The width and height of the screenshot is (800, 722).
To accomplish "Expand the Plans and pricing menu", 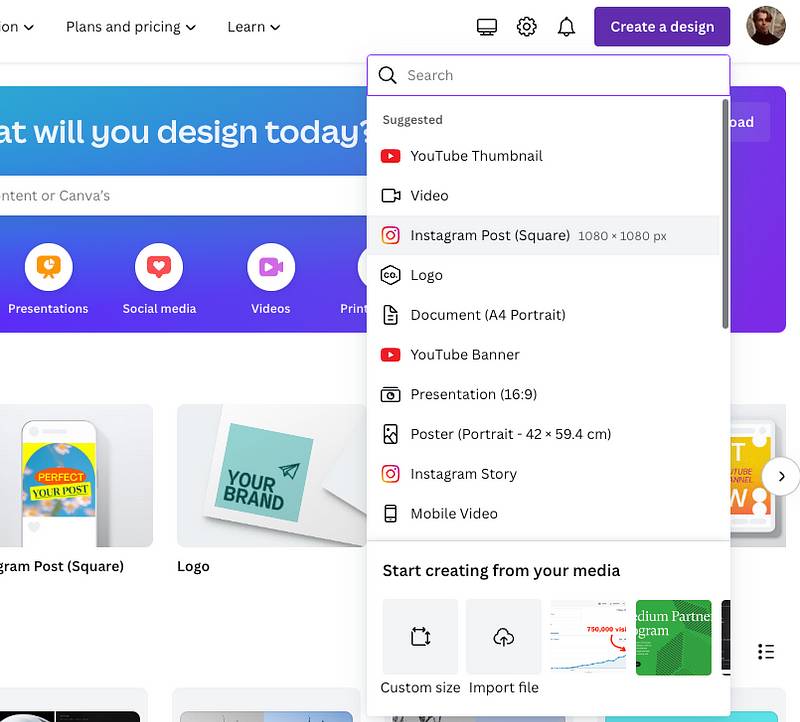I will point(131,27).
